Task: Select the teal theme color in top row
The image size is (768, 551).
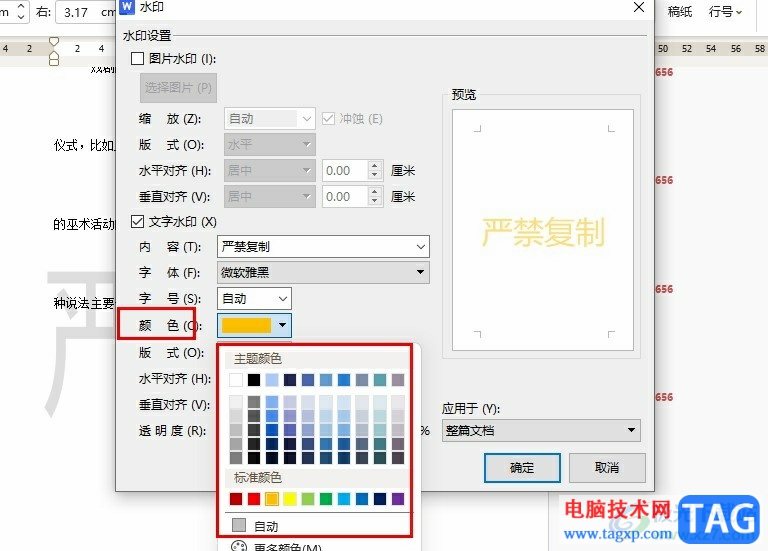Action: point(380,380)
